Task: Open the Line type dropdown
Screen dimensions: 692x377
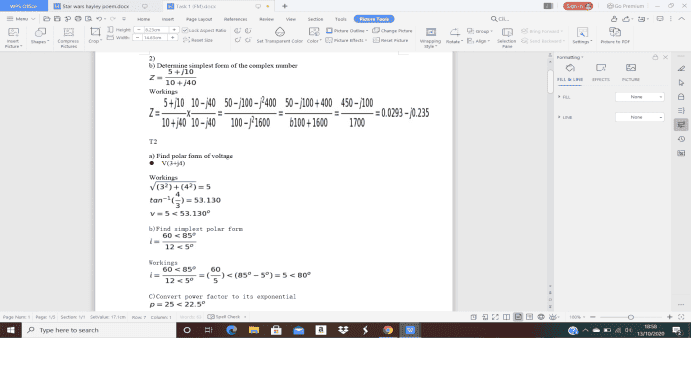Action: pyautogui.click(x=639, y=117)
